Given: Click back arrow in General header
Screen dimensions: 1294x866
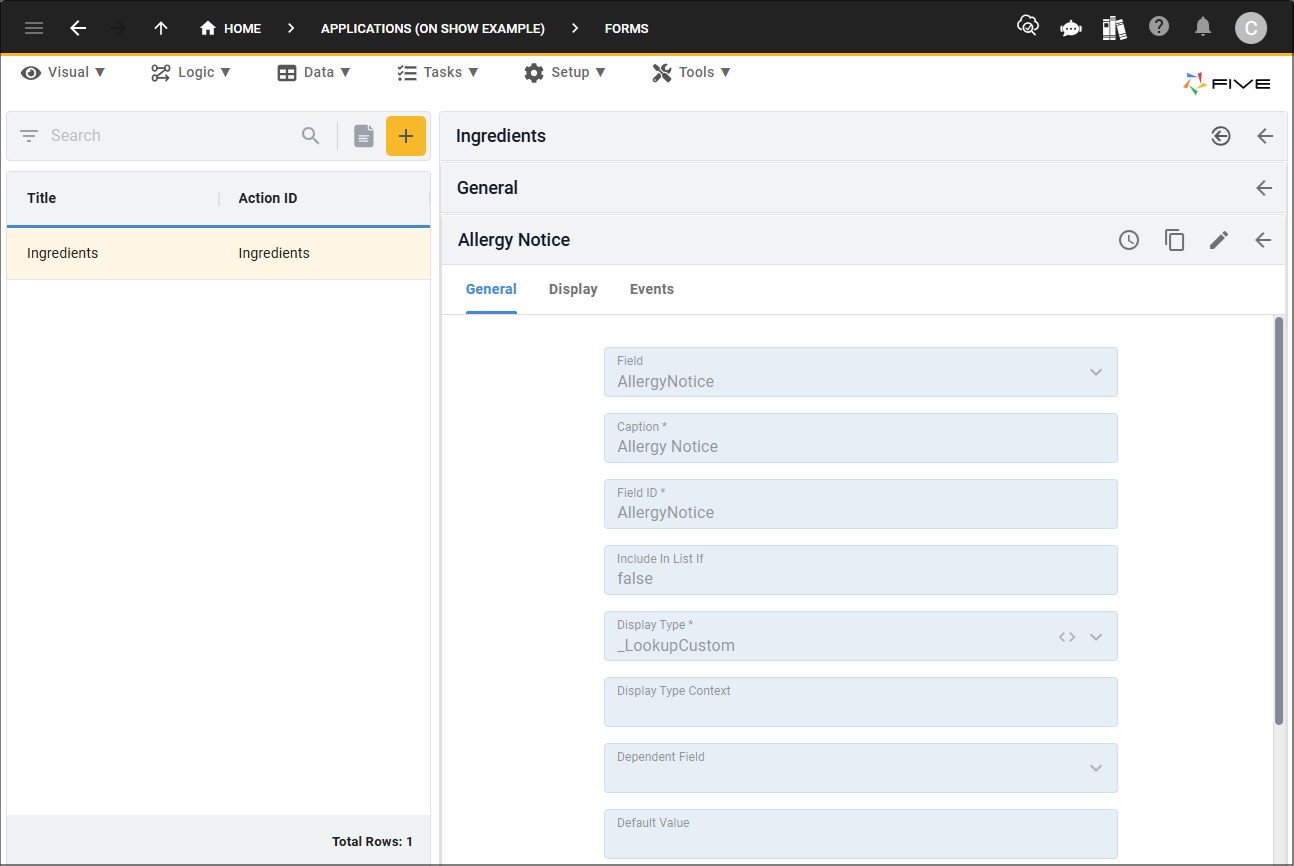Looking at the screenshot, I should [1264, 188].
